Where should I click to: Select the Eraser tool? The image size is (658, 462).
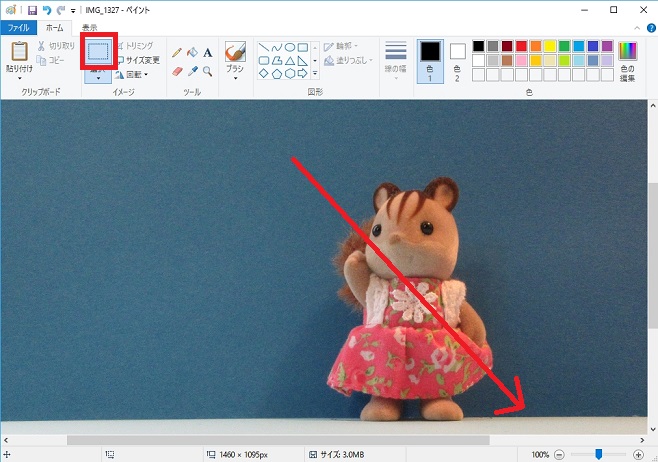coord(177,71)
